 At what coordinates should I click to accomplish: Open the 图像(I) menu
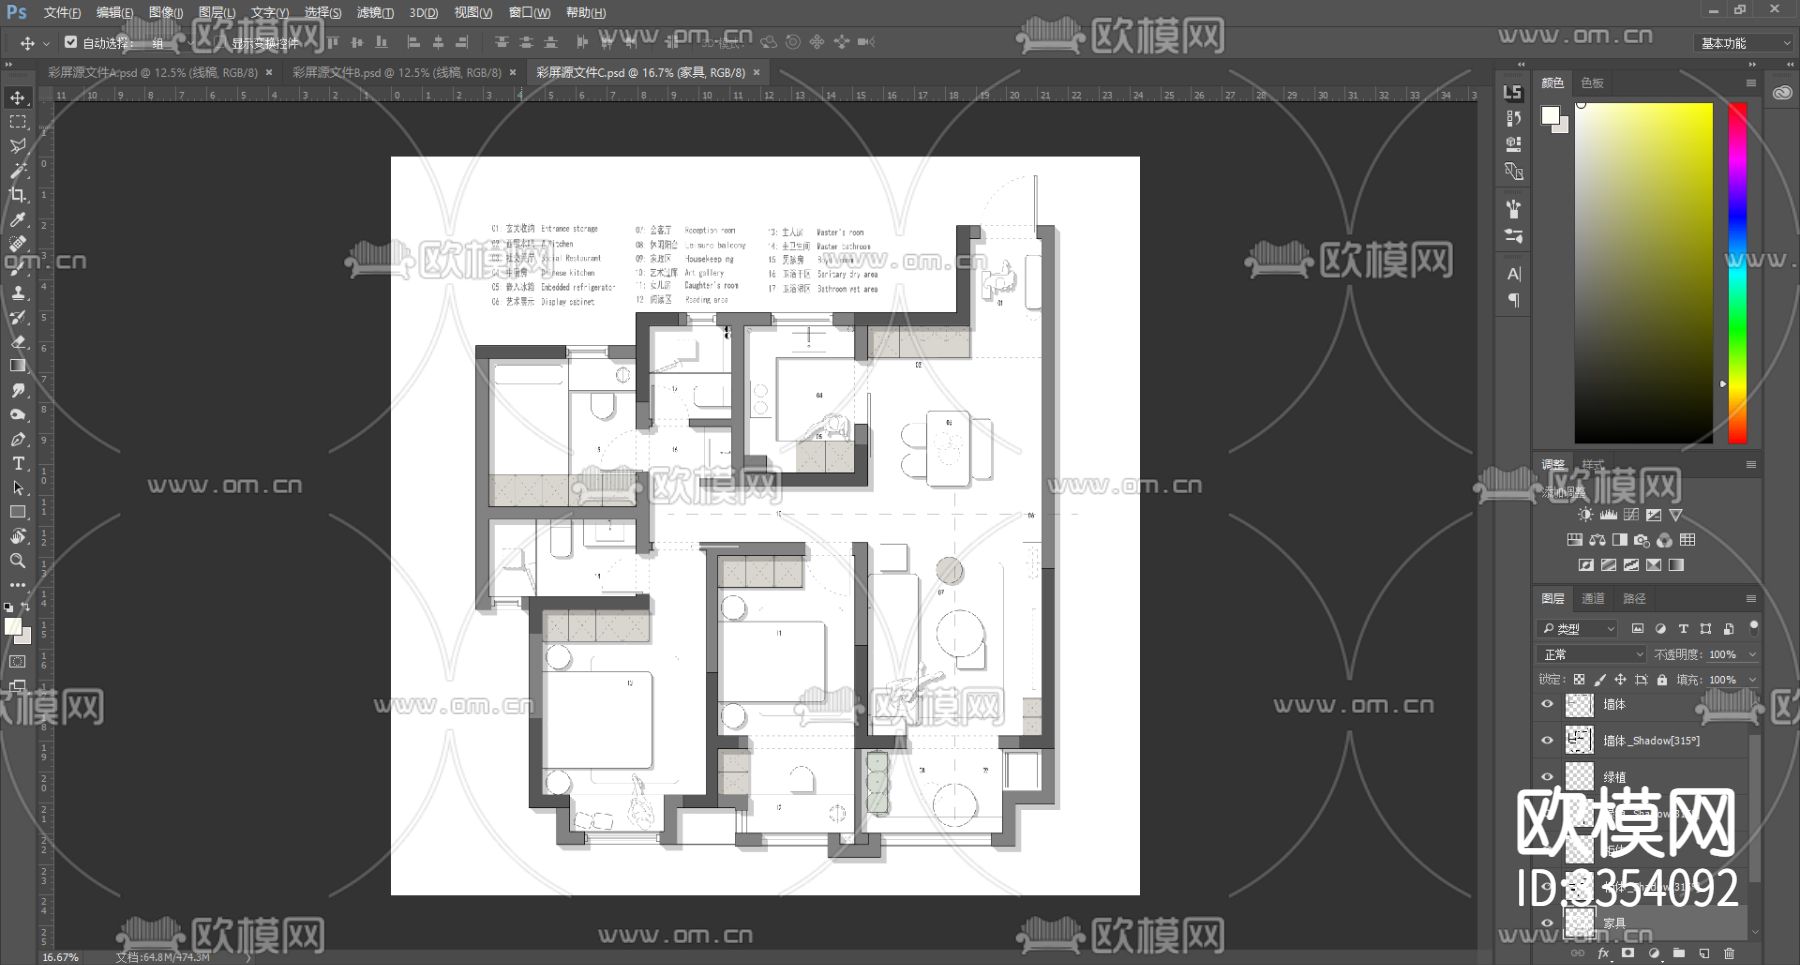tap(166, 13)
